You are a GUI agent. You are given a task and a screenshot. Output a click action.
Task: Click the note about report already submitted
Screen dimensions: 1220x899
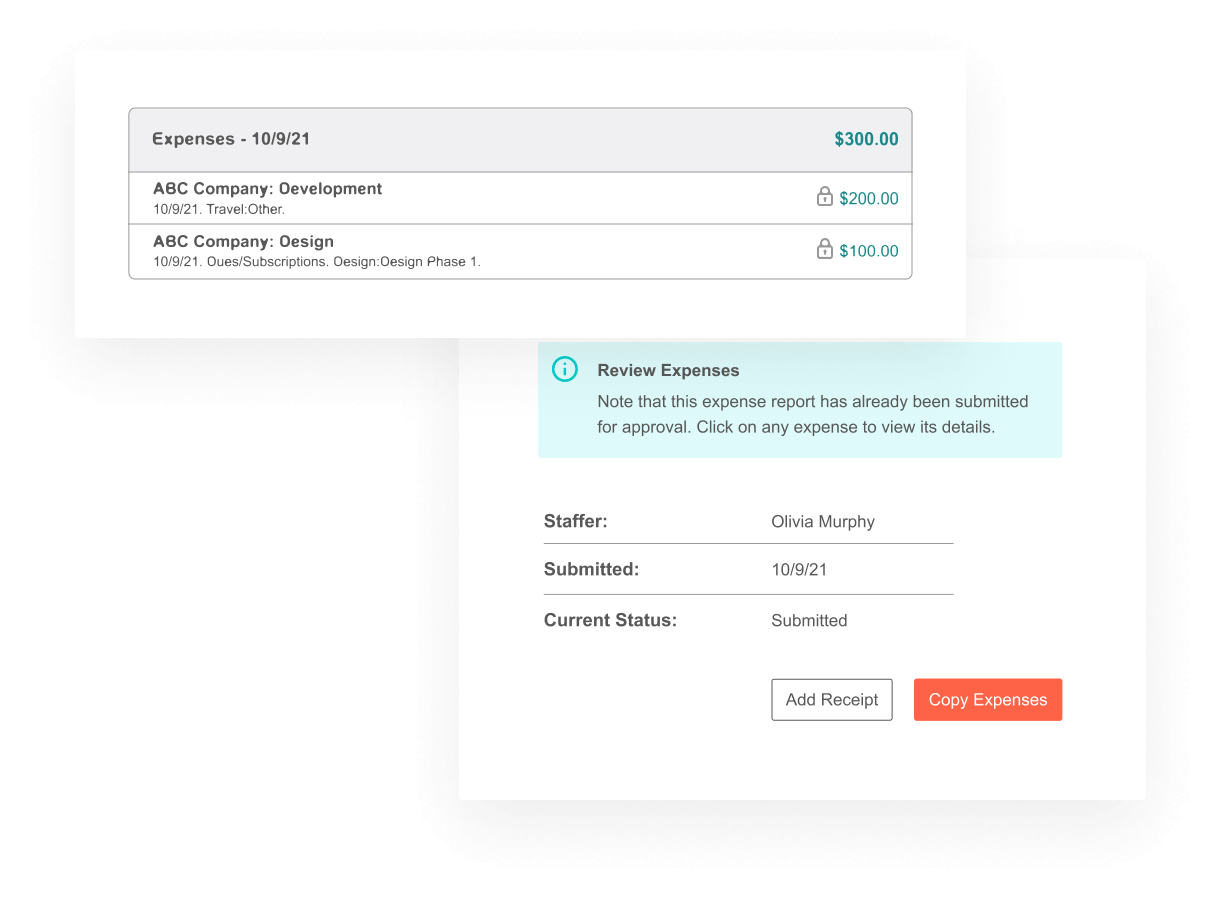813,414
